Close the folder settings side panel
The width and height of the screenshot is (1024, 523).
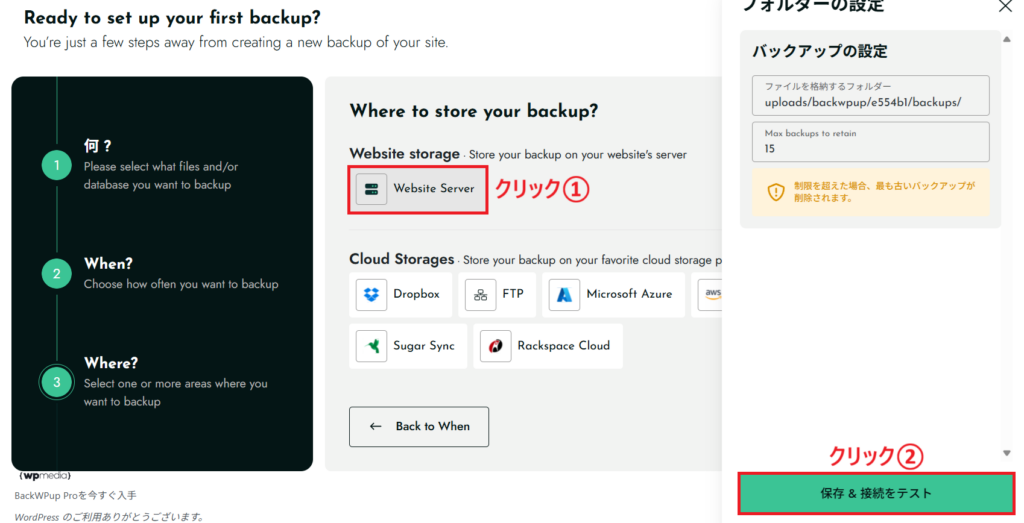1005,6
